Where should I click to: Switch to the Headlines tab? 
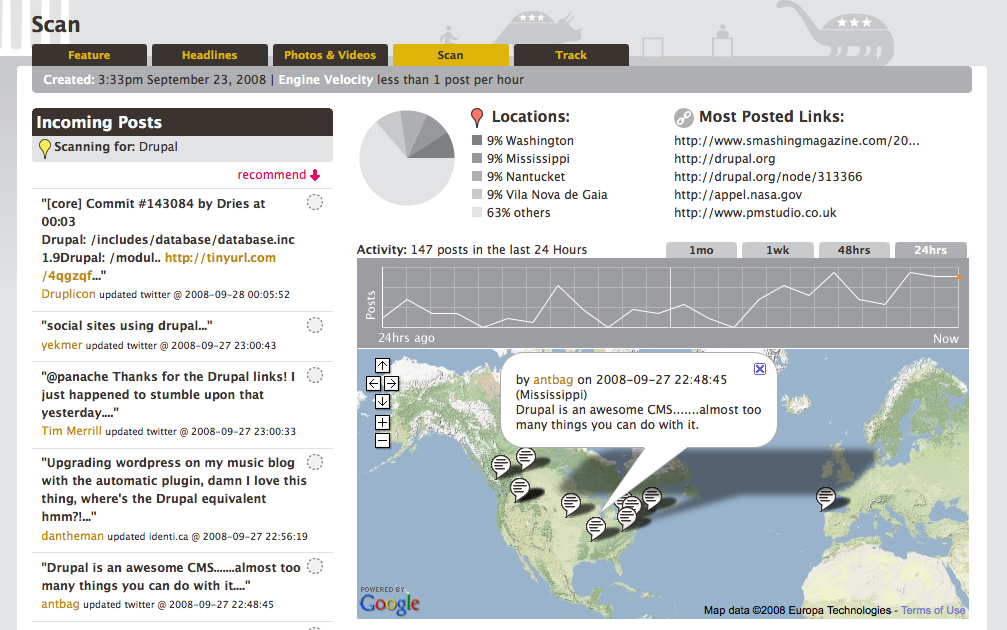pos(209,55)
